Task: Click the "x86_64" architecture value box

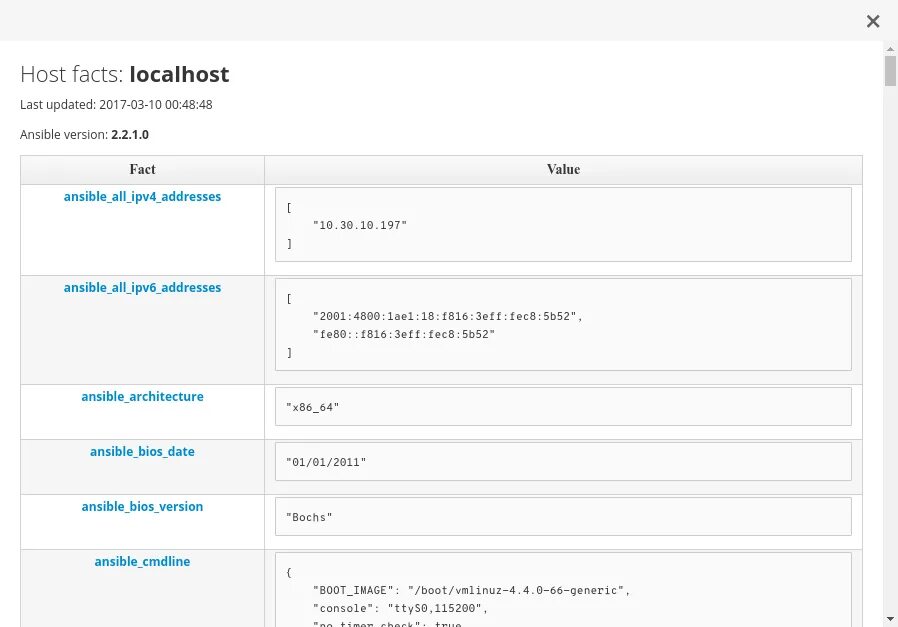Action: pyautogui.click(x=563, y=407)
